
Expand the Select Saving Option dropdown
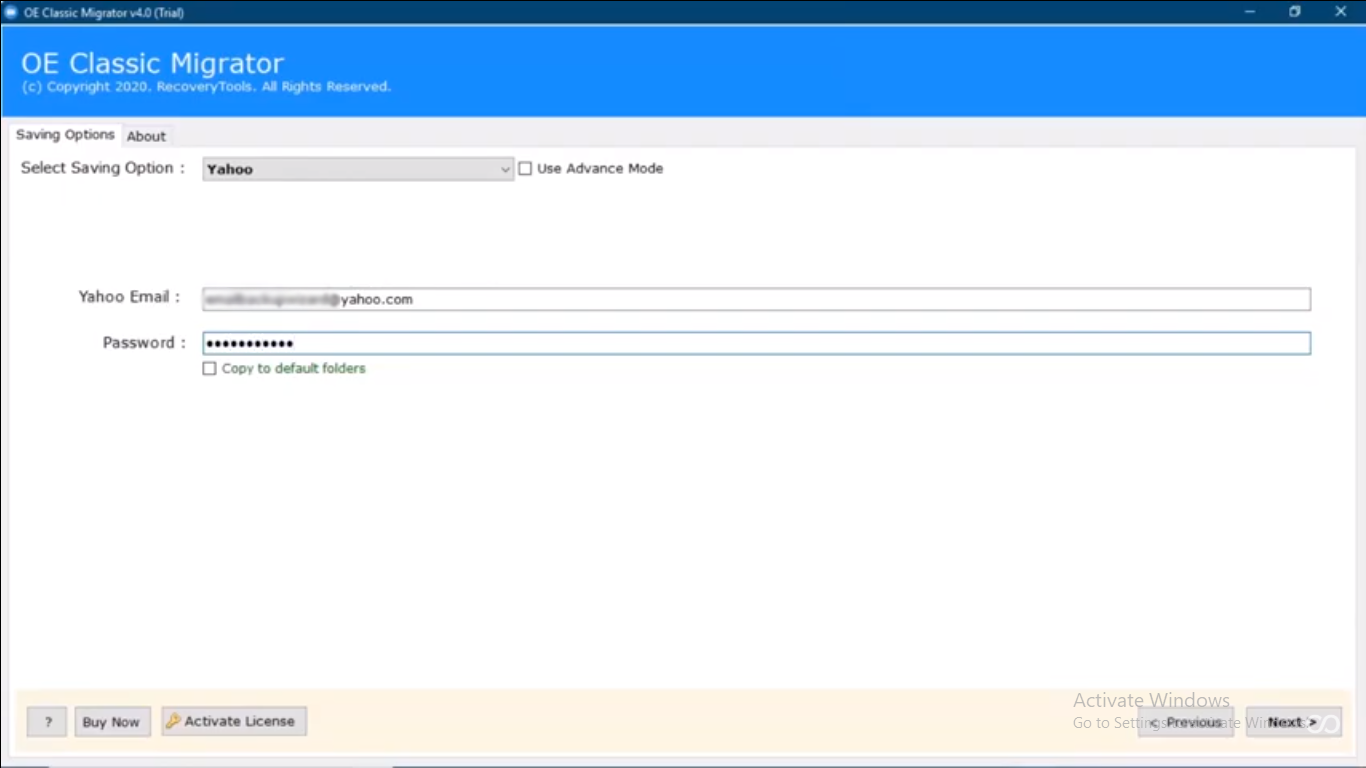point(358,169)
